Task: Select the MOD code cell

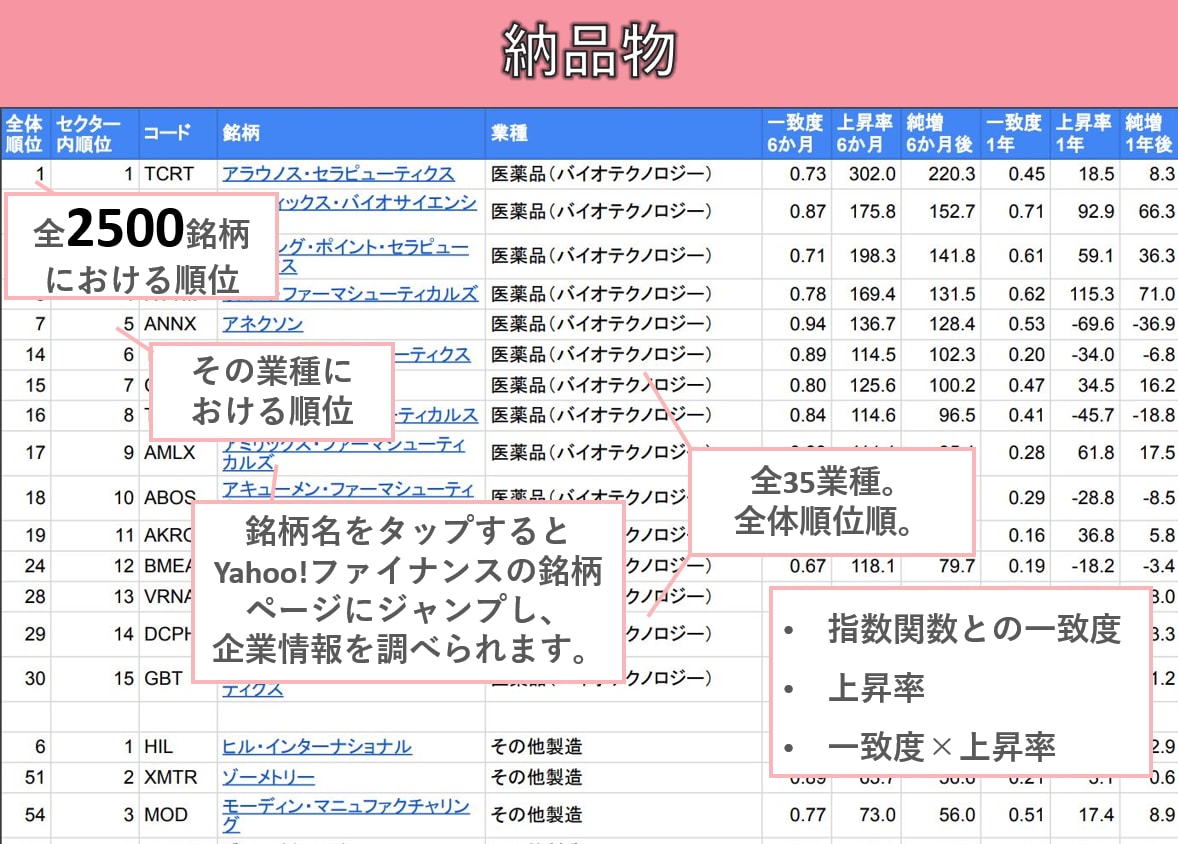Action: (178, 815)
